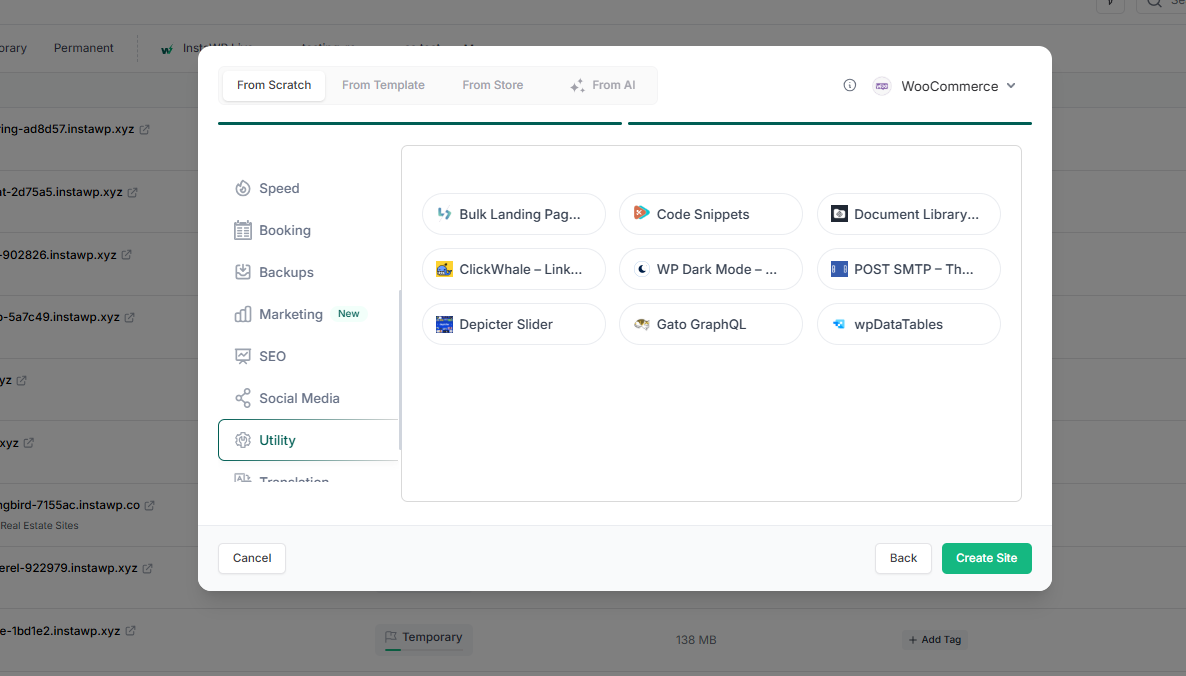This screenshot has width=1186, height=676.
Task: Choose the Code Snippets plugin
Action: (x=711, y=214)
